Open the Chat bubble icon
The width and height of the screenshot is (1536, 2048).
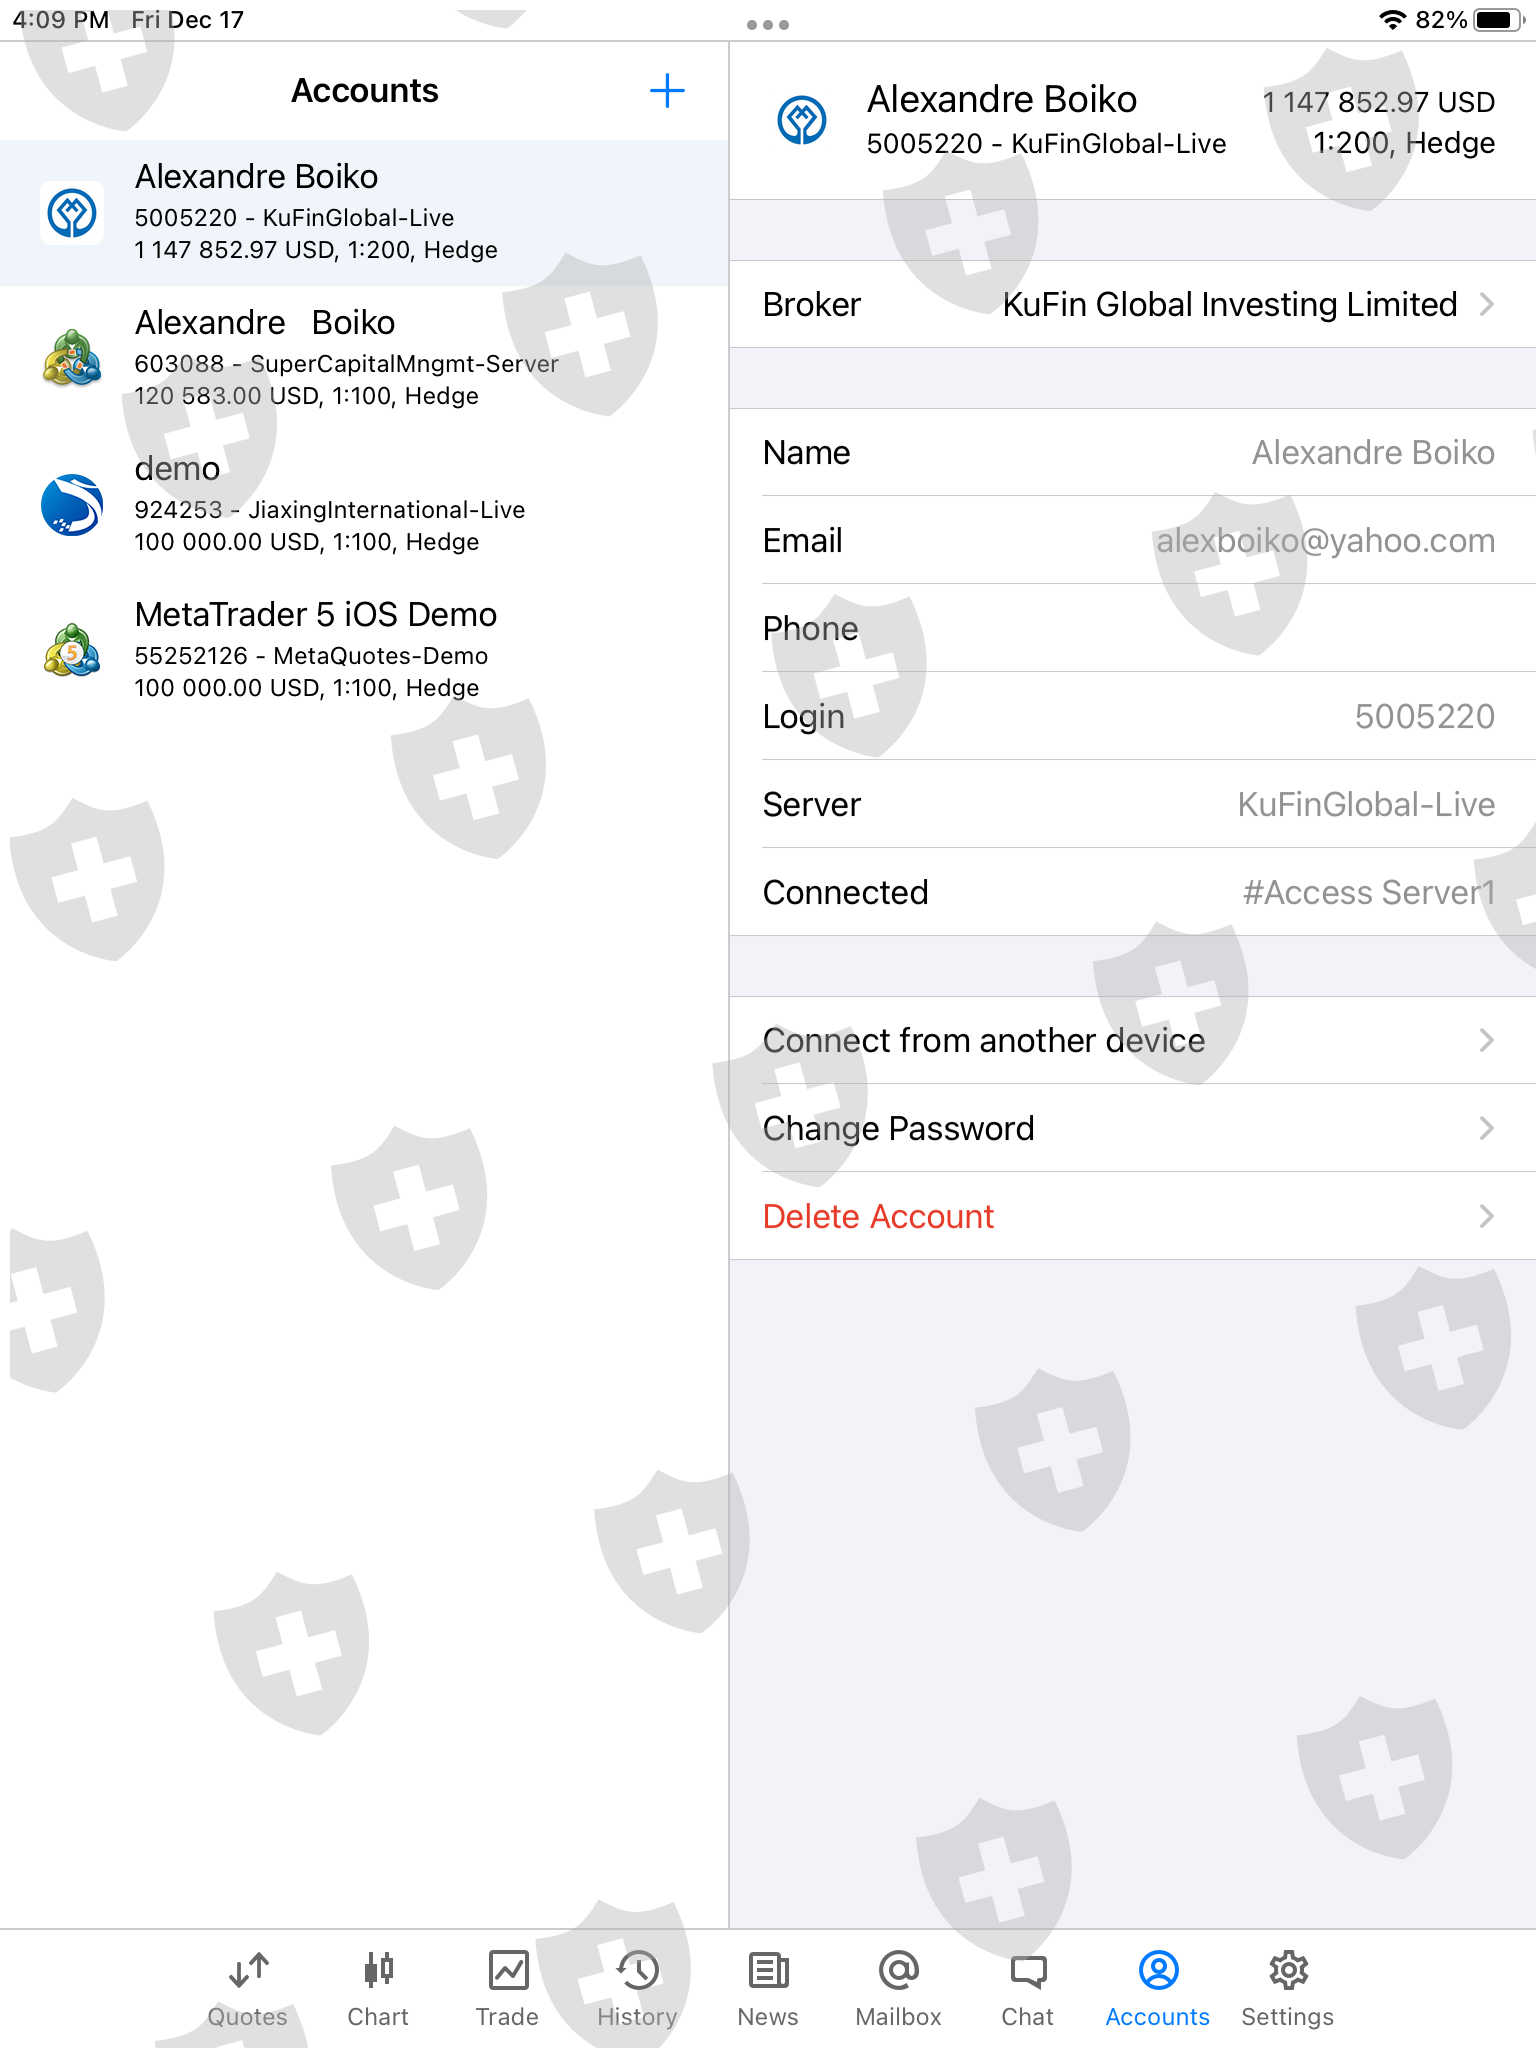pos(1028,1971)
